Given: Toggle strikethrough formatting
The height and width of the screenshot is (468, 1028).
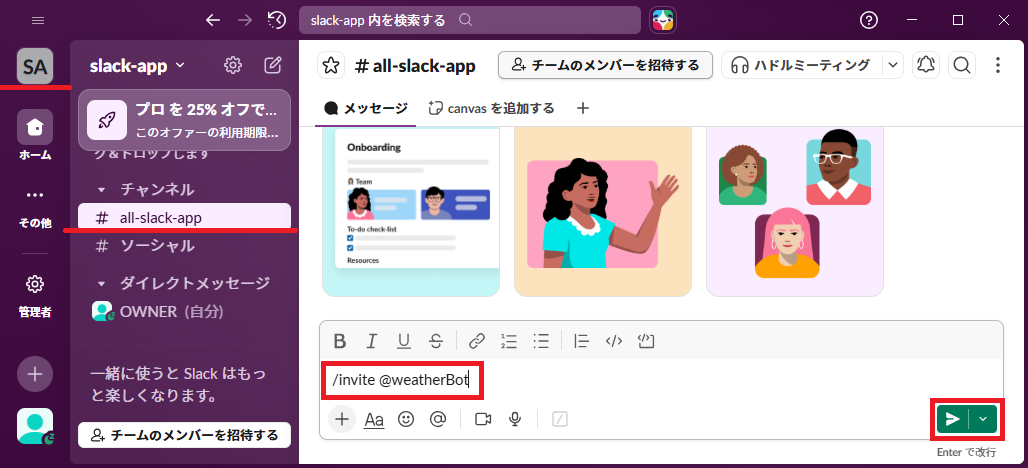Looking at the screenshot, I should [x=436, y=341].
